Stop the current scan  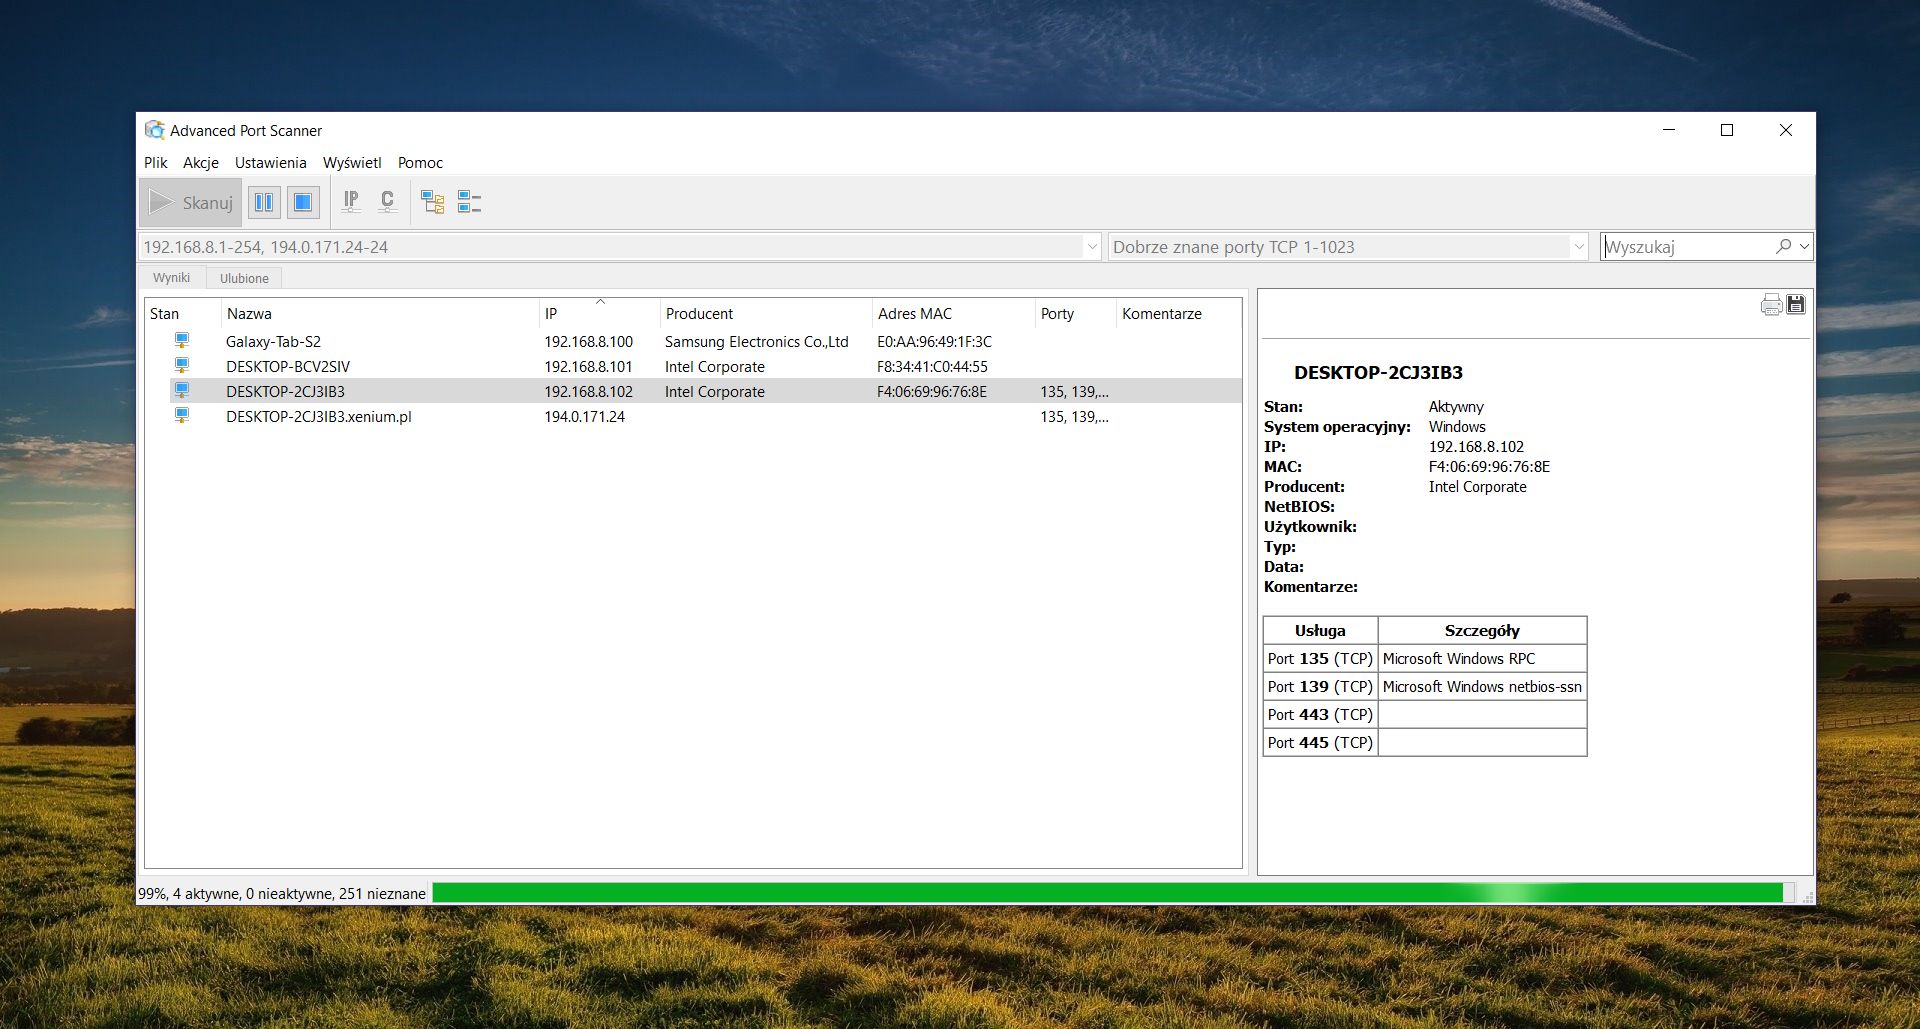point(302,201)
